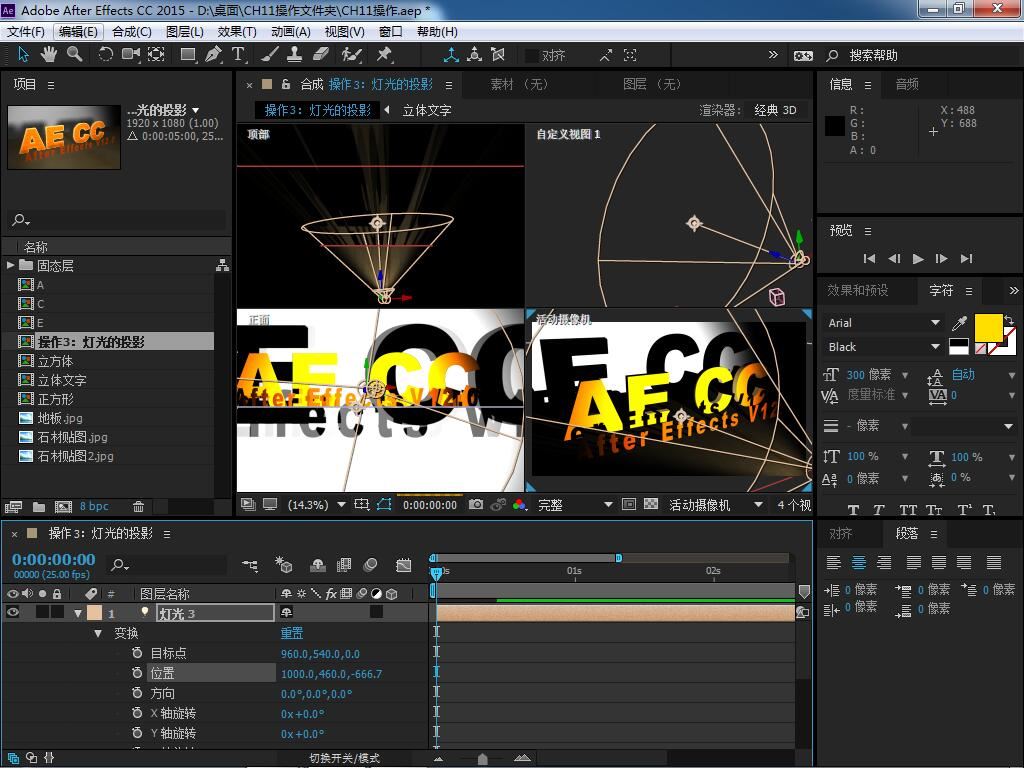Screen dimensions: 1024x768
Task: Click the new folder icon in Project panel
Action: [x=39, y=507]
